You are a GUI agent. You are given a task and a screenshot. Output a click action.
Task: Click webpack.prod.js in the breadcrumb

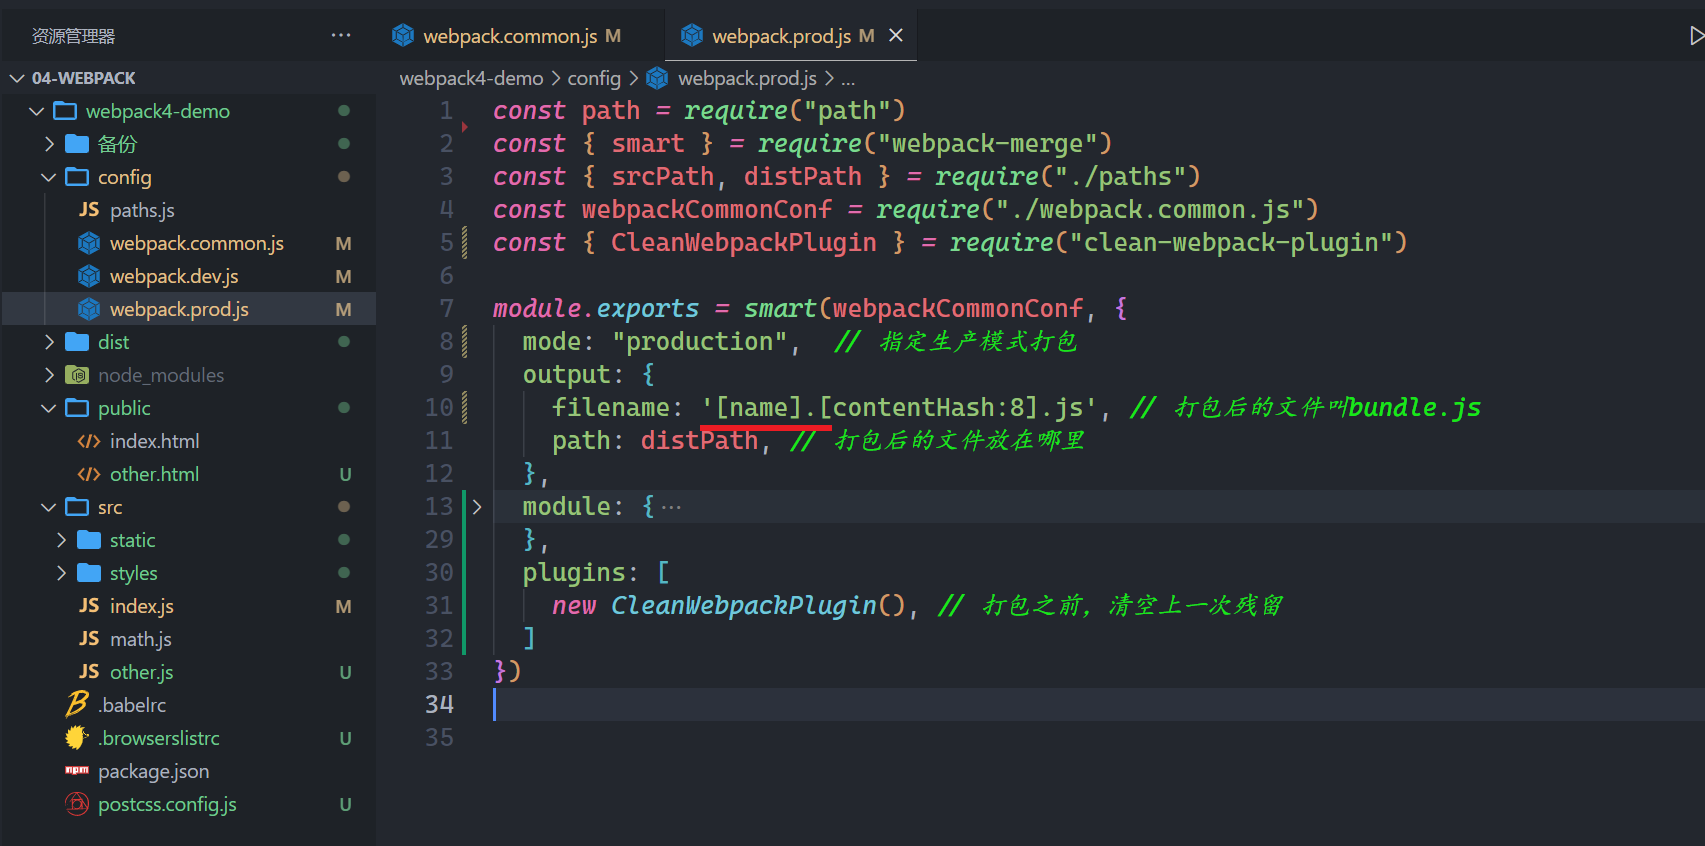click(x=747, y=78)
